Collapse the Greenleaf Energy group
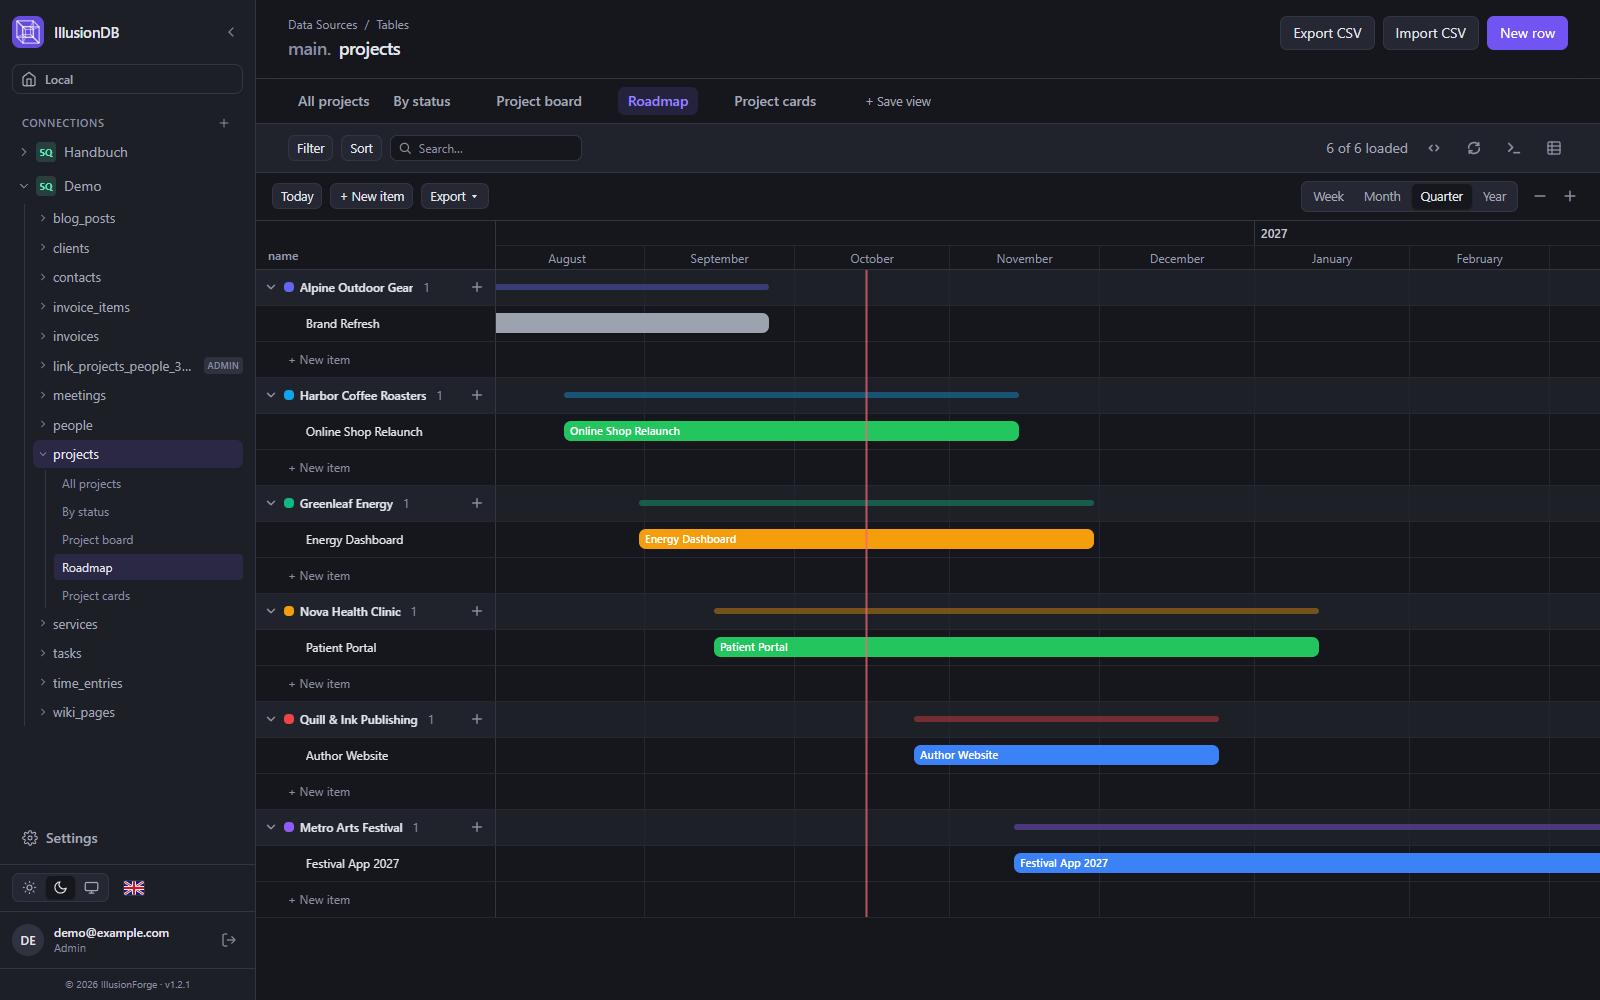The height and width of the screenshot is (1000, 1600). click(271, 503)
